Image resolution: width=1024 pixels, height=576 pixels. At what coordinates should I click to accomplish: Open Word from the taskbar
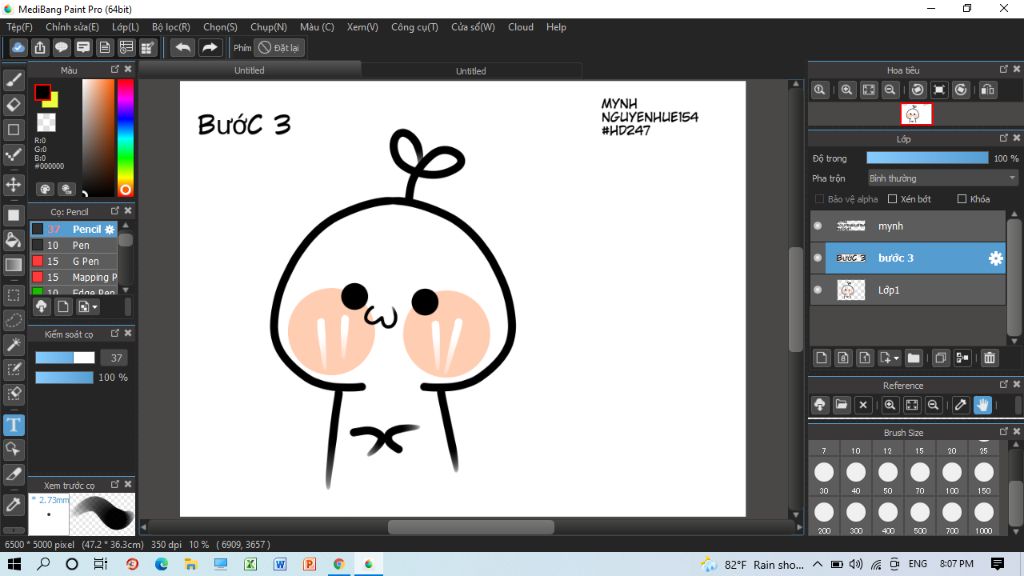pyautogui.click(x=280, y=564)
